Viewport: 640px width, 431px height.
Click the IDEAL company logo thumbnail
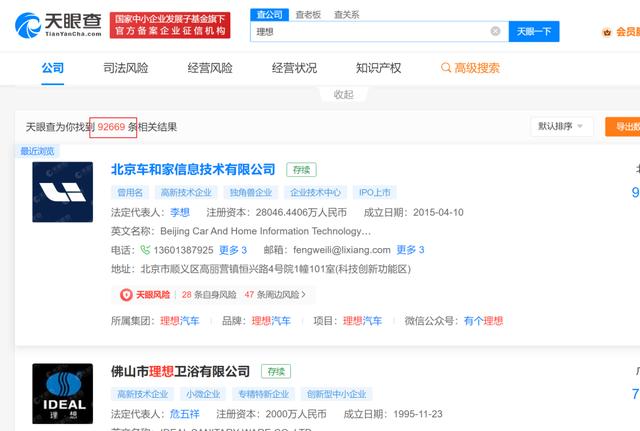point(62,396)
